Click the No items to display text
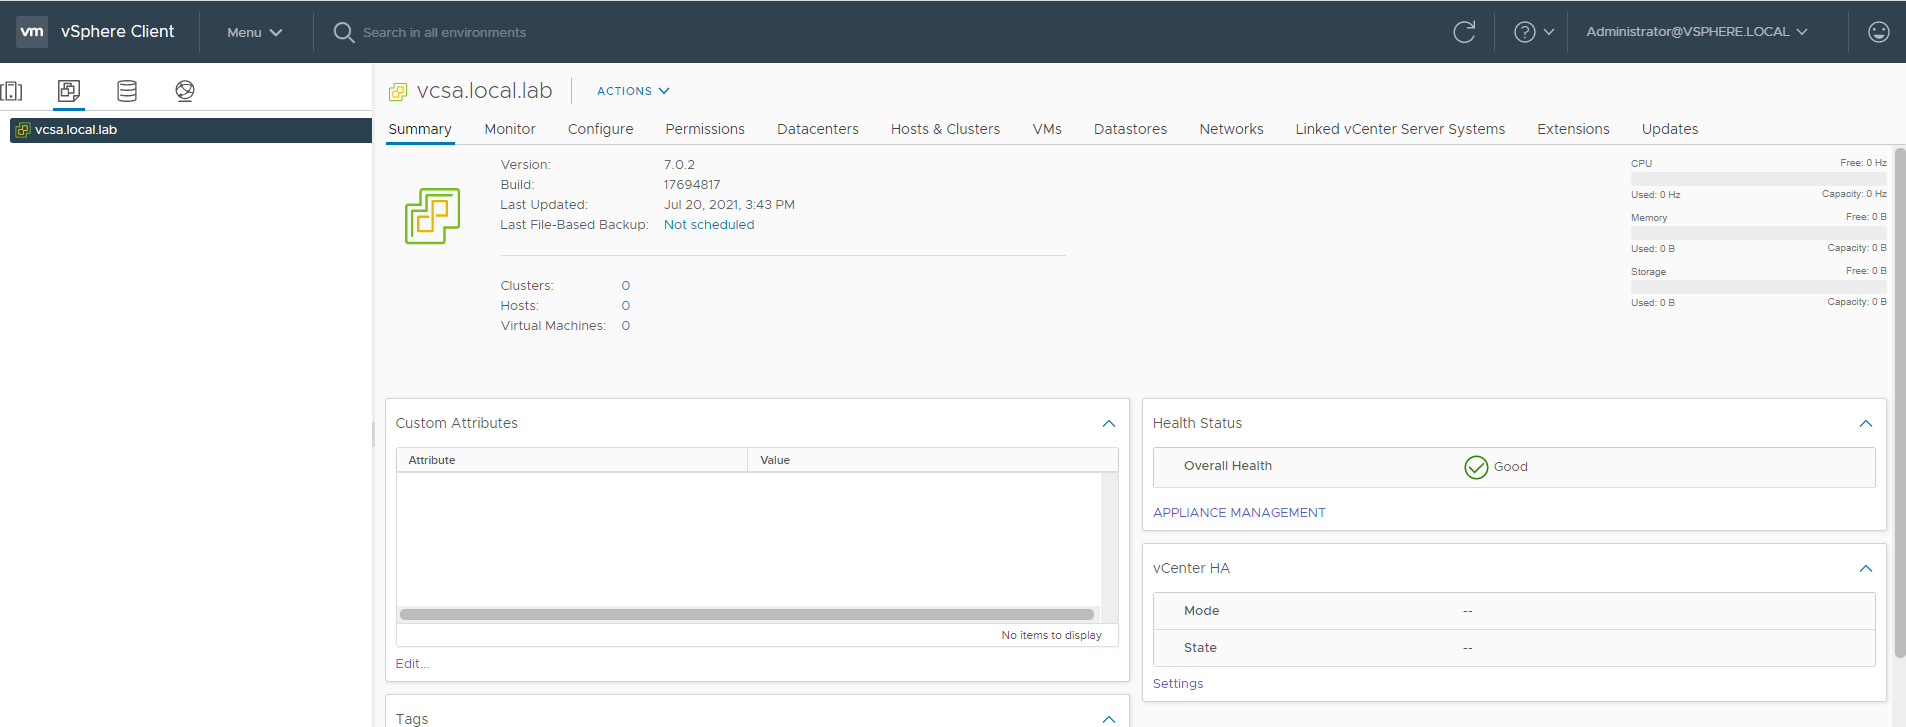Viewport: 1906px width, 727px height. coord(1052,635)
